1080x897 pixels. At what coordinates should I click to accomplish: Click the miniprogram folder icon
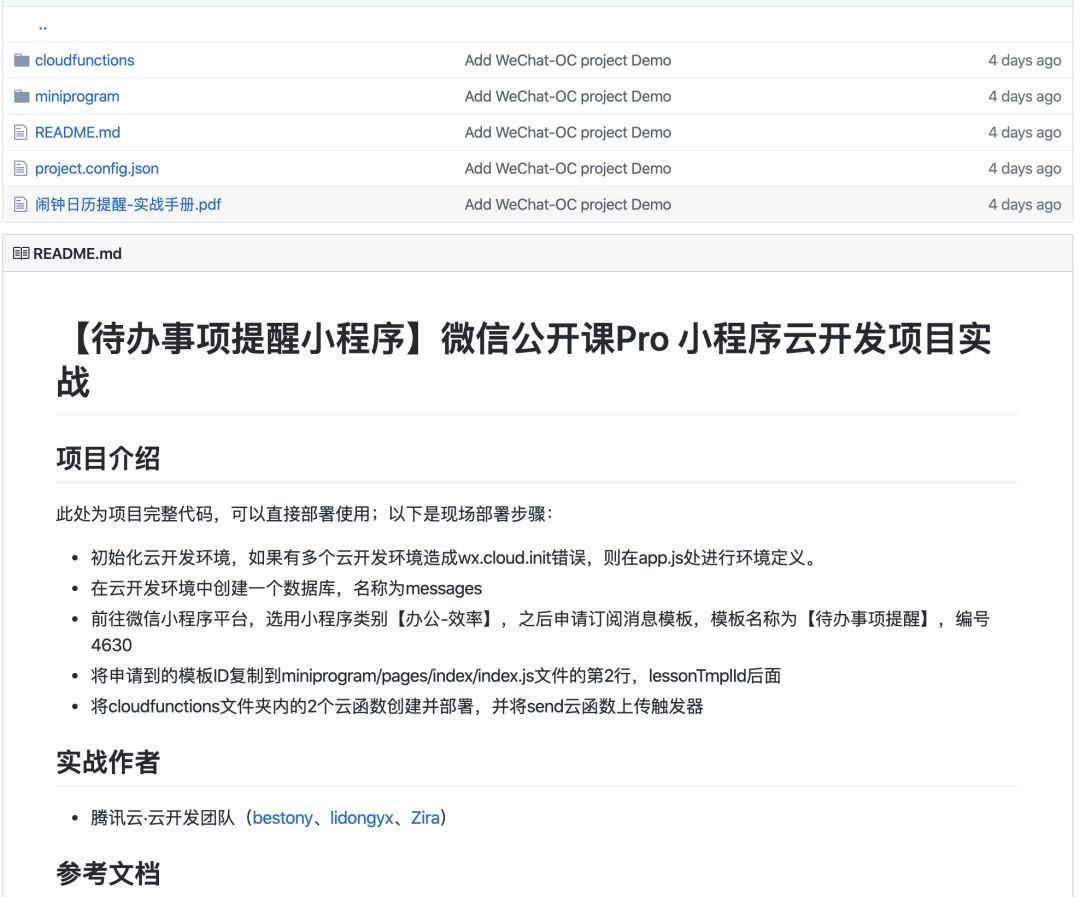pyautogui.click(x=21, y=96)
